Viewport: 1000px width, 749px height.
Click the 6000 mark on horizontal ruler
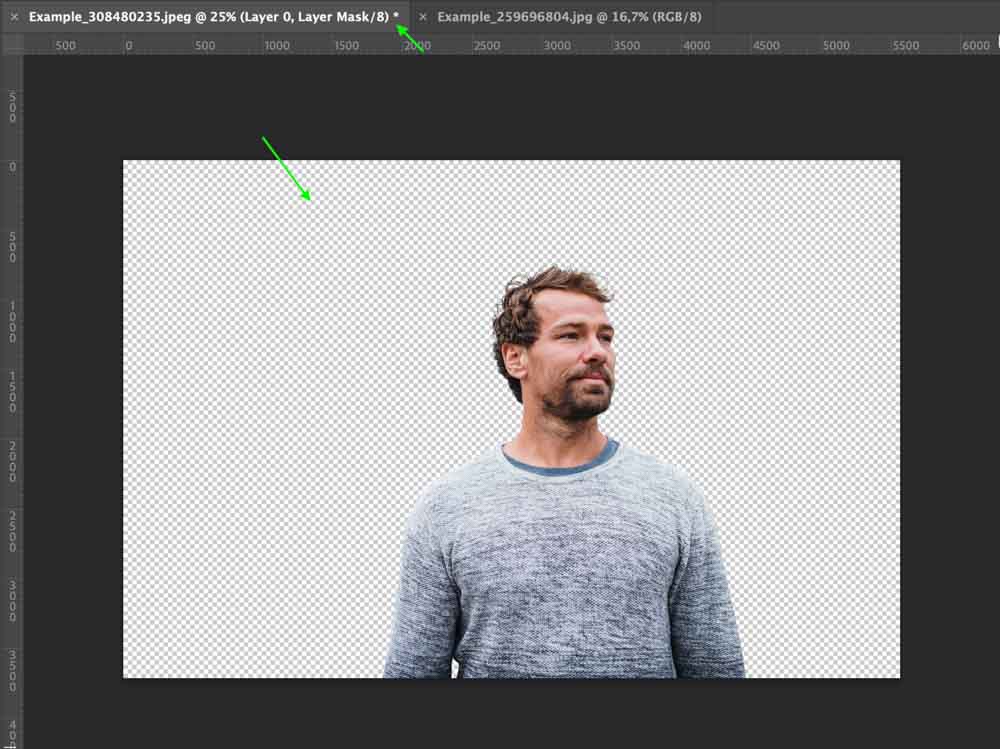[975, 46]
